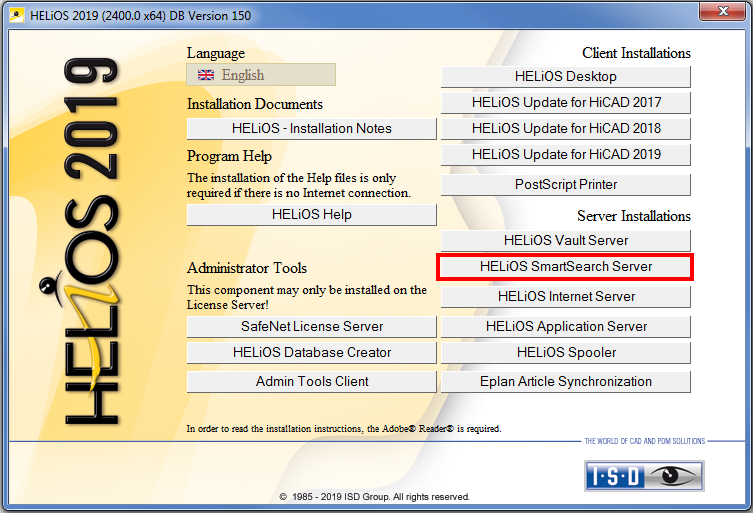
Task: Select HELiOS Update for HiCAD 2018
Action: 566,128
